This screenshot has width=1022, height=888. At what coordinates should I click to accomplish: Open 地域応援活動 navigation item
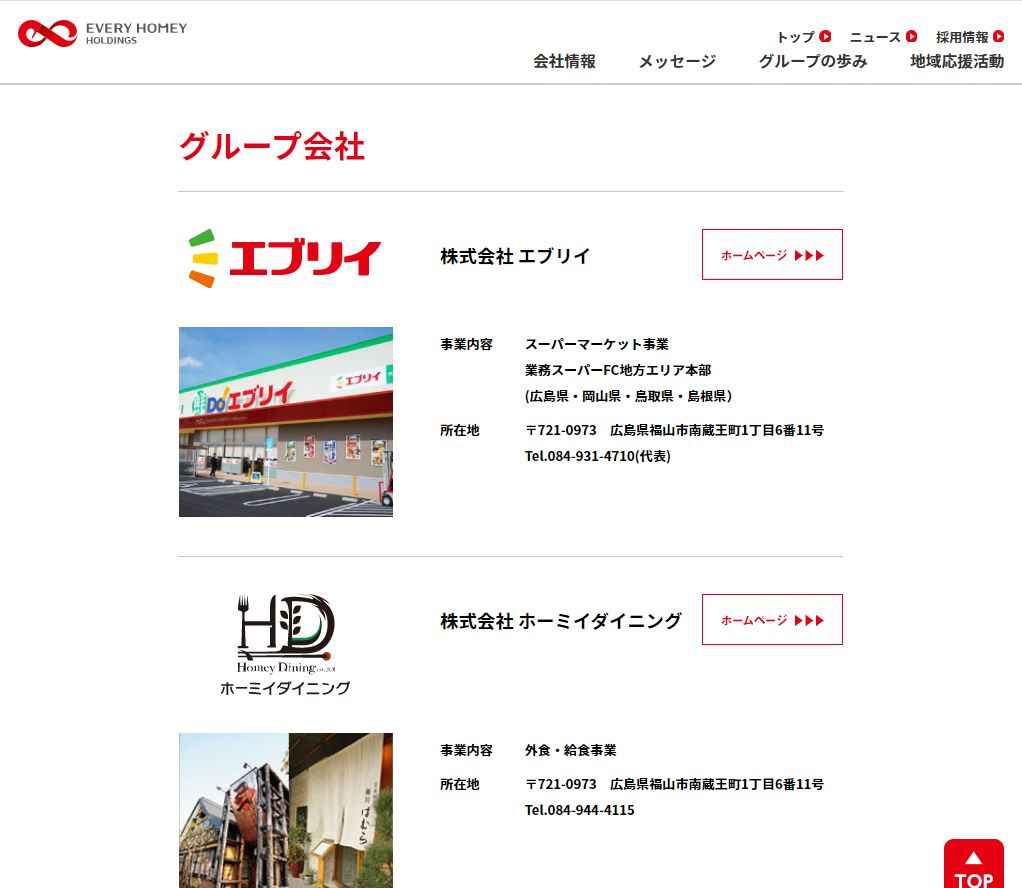click(x=956, y=61)
